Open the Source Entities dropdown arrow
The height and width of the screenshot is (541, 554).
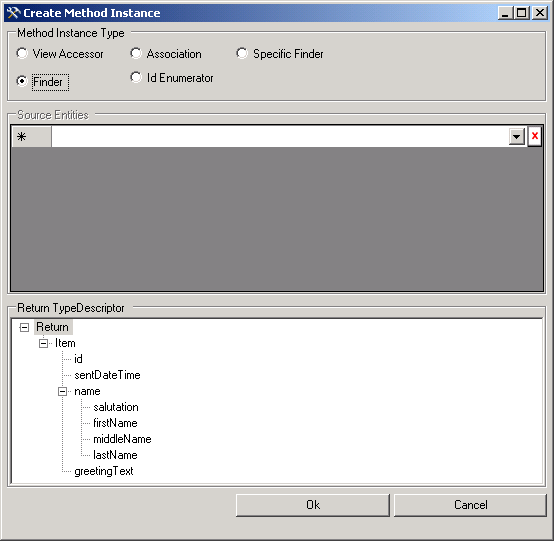pos(517,136)
